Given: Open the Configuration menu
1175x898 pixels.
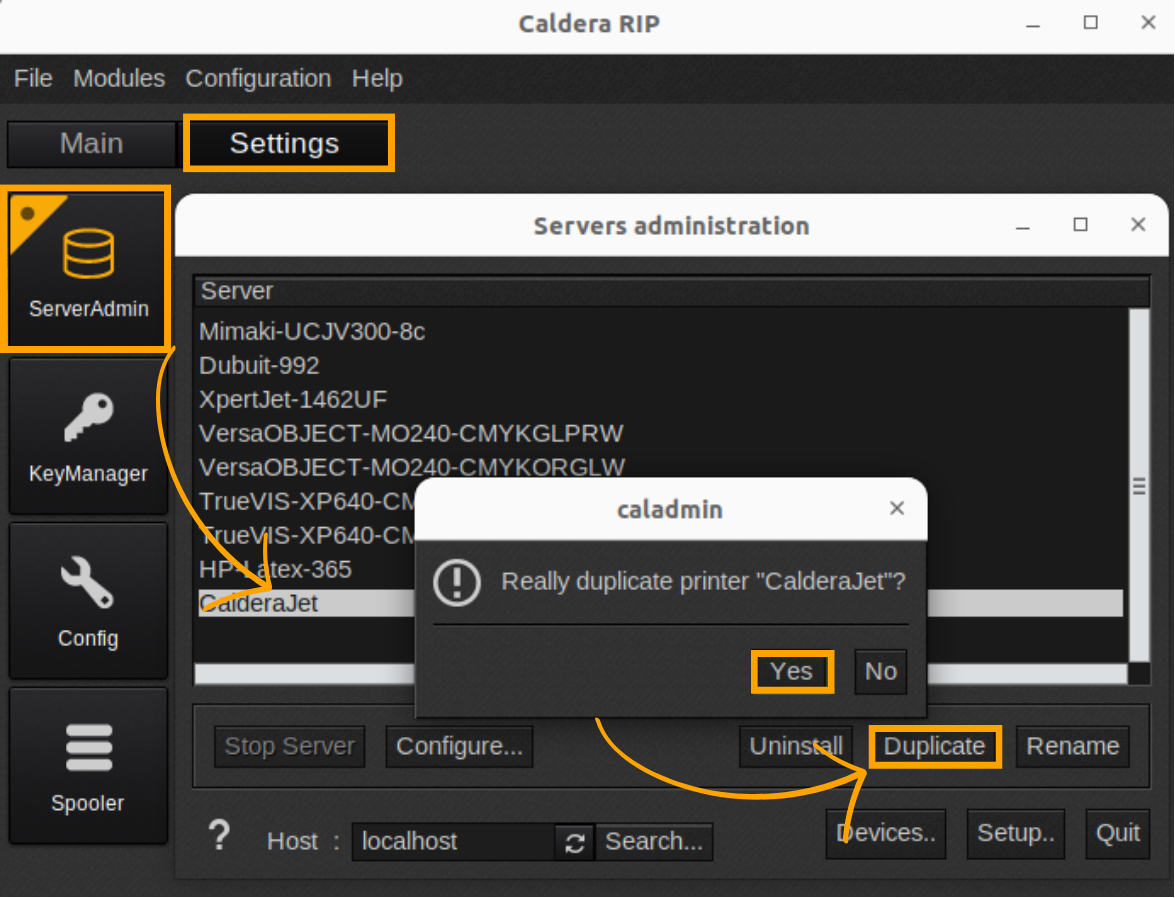Looking at the screenshot, I should pyautogui.click(x=258, y=79).
